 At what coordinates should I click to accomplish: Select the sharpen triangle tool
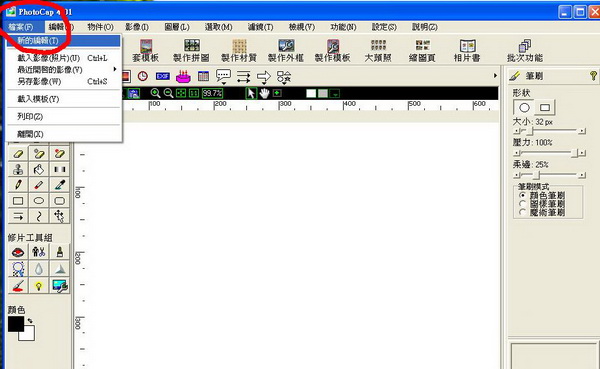[x=60, y=269]
